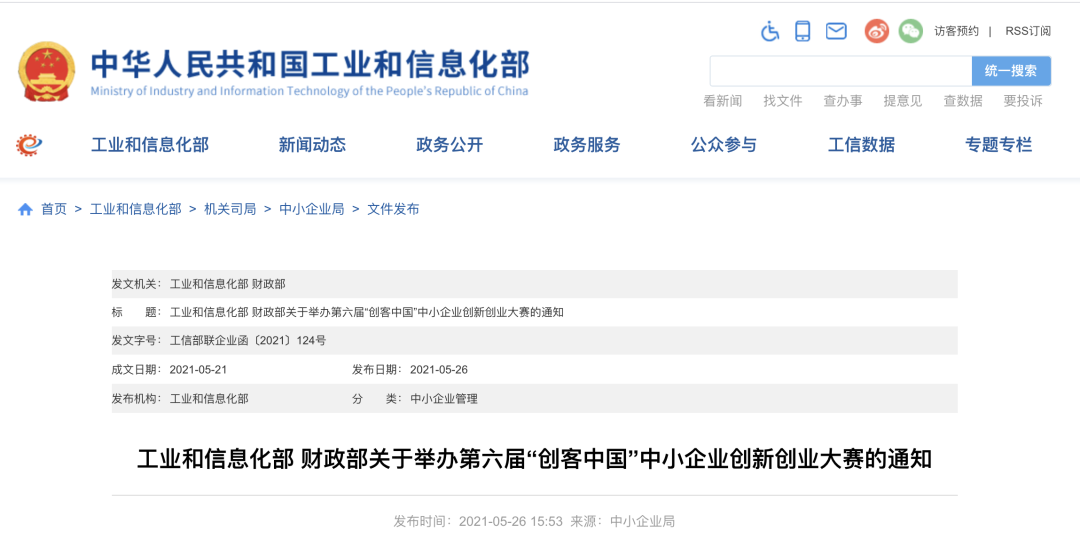Select 找文件 quick link
Image resolution: width=1080 pixels, height=555 pixels.
(782, 101)
